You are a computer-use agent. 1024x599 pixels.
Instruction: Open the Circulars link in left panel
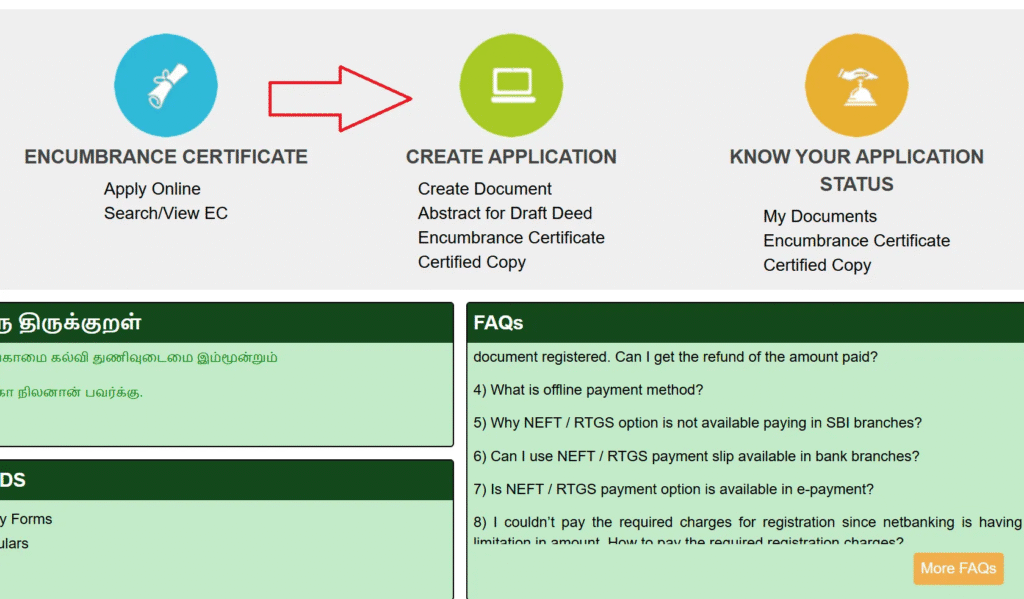tap(14, 543)
